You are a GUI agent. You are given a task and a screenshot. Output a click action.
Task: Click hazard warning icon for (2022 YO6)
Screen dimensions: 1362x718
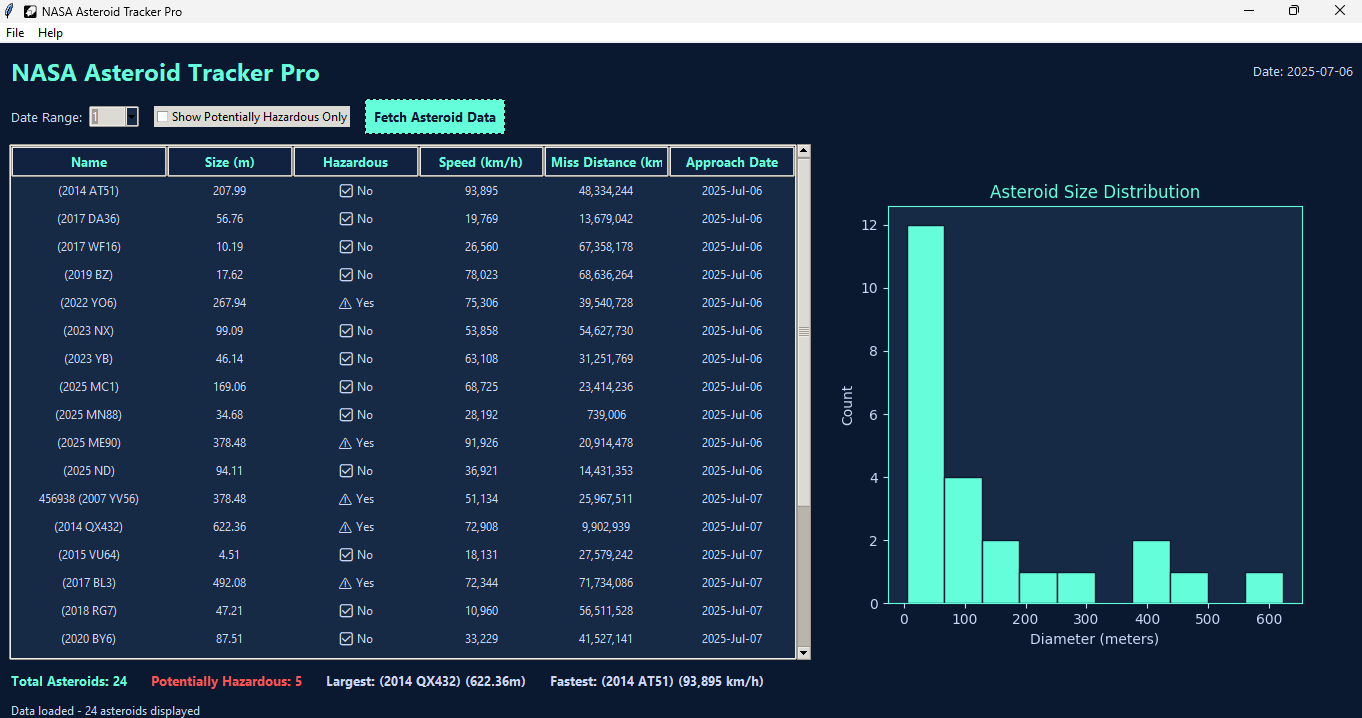(345, 303)
